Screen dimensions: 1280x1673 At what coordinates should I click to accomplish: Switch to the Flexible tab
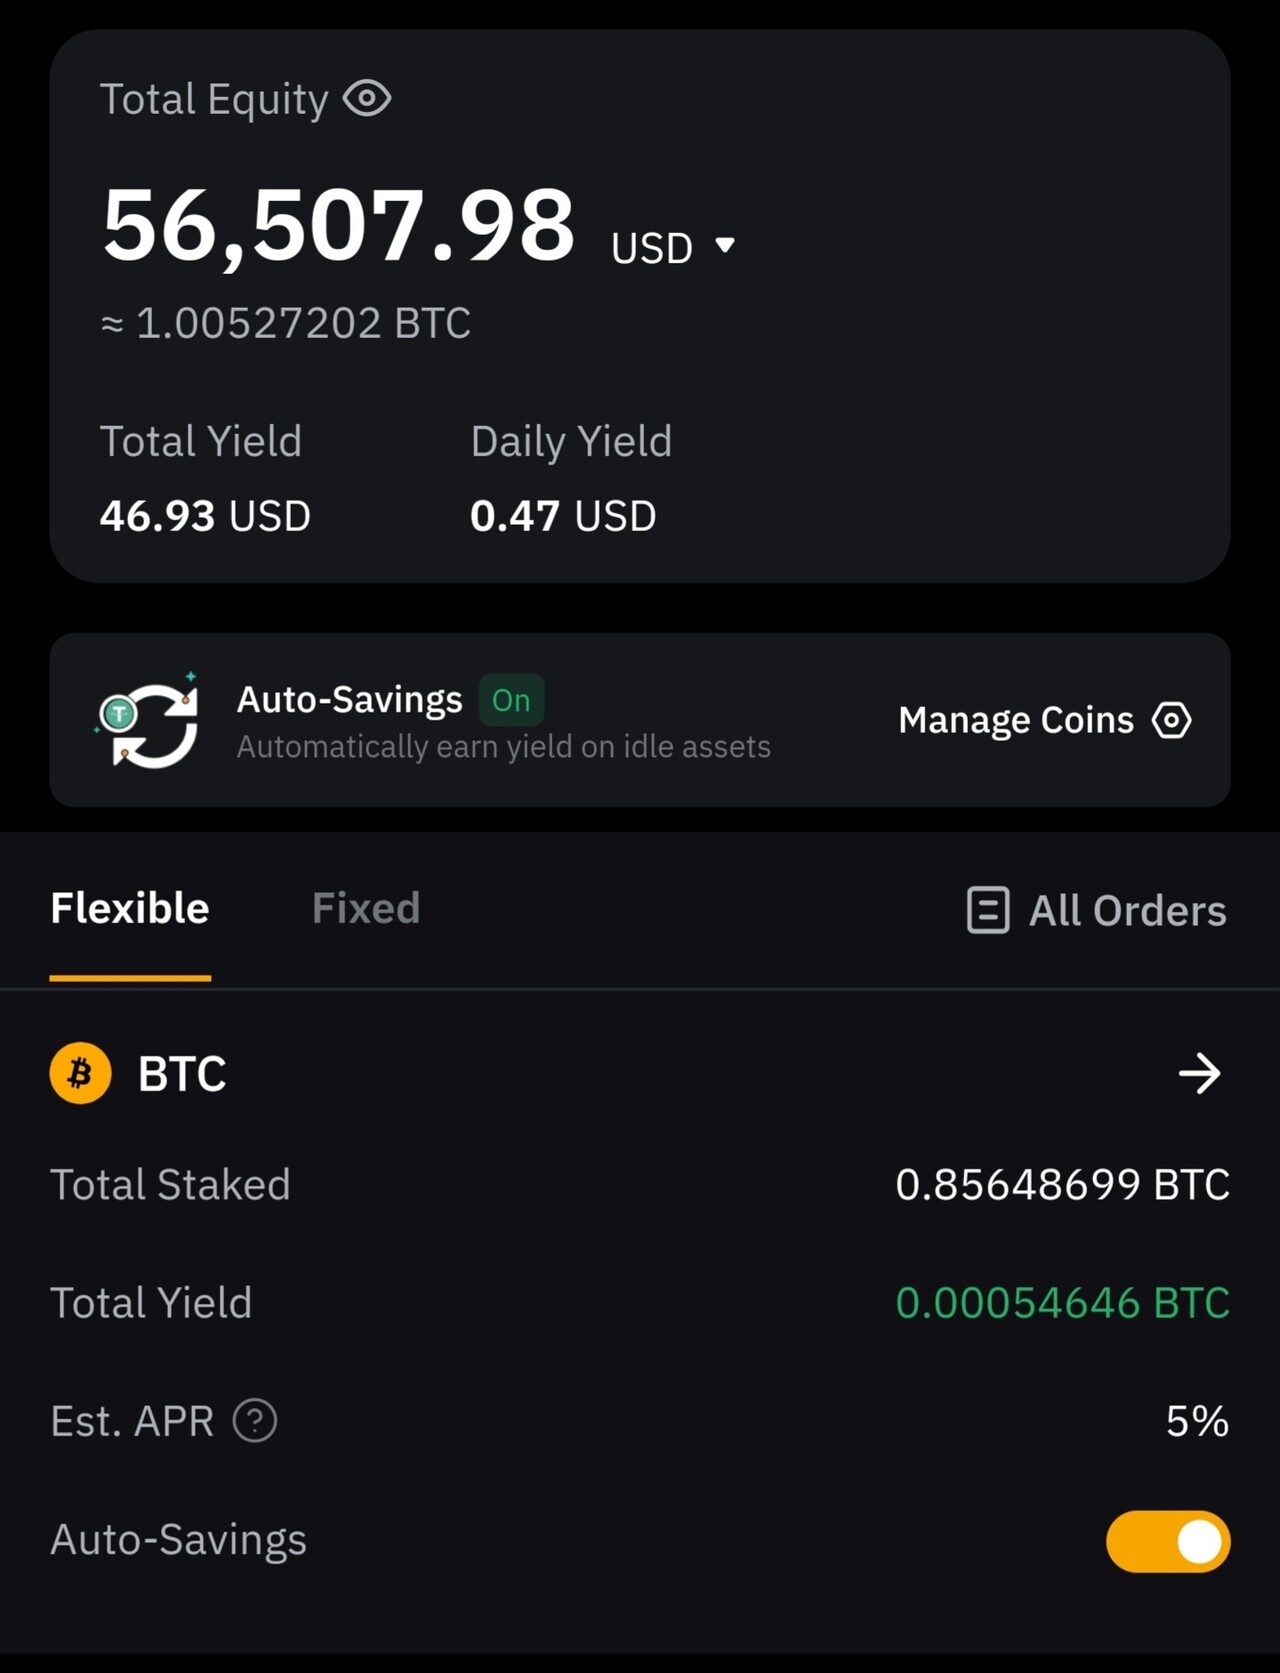tap(130, 908)
